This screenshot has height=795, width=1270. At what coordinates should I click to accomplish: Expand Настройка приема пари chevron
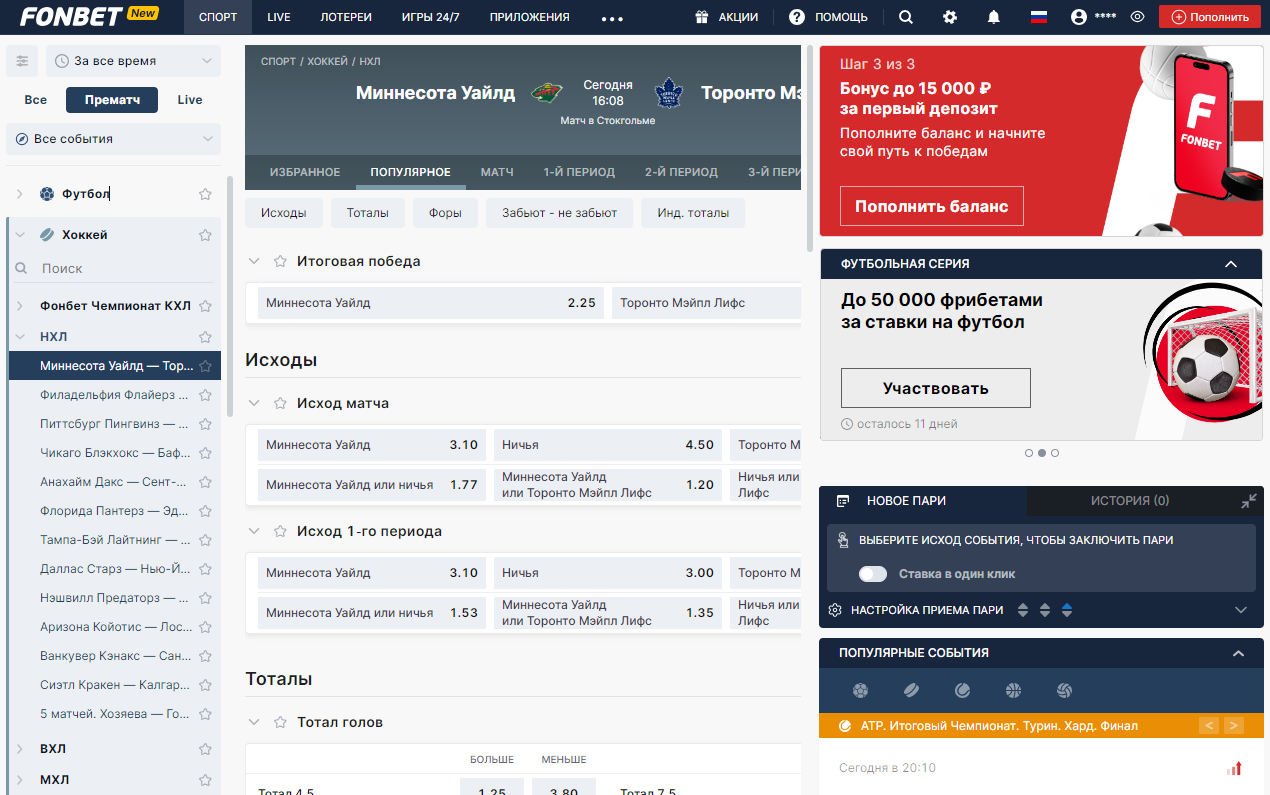1241,610
